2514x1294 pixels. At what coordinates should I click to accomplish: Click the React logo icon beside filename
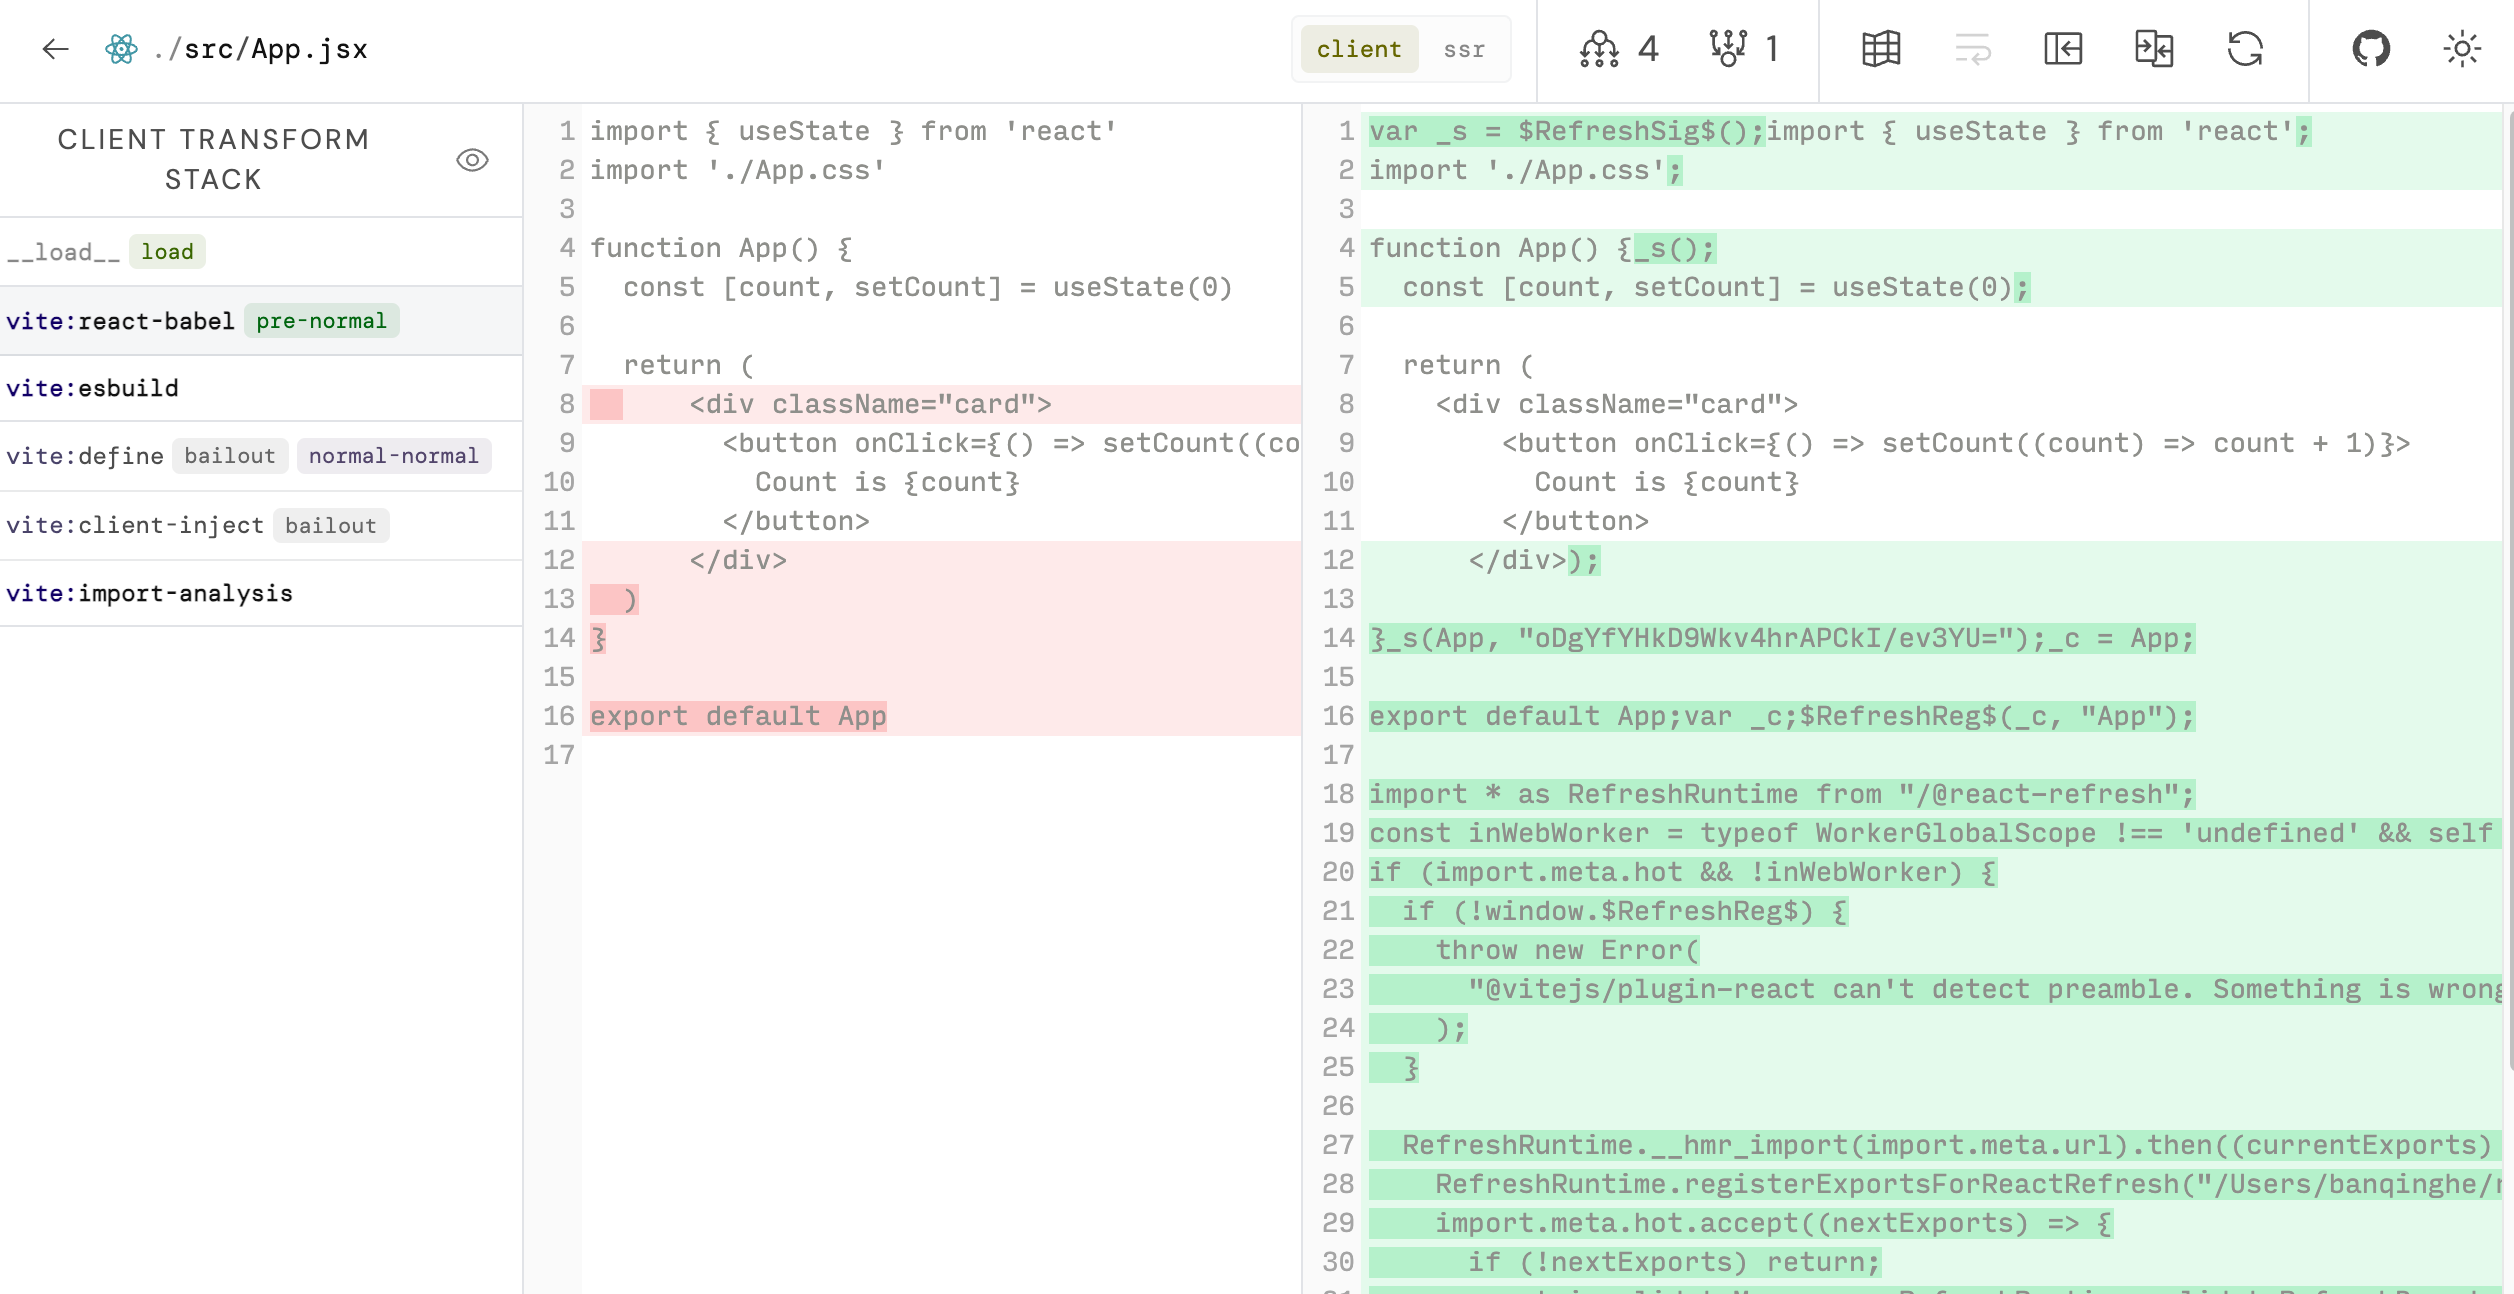(121, 49)
